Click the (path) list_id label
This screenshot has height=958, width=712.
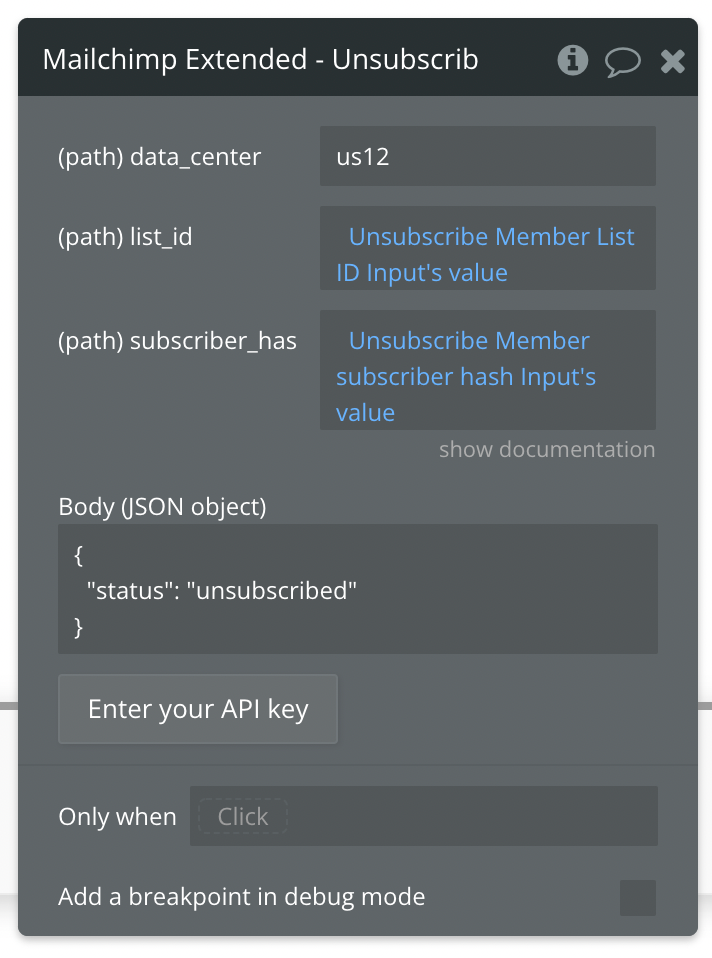(125, 237)
